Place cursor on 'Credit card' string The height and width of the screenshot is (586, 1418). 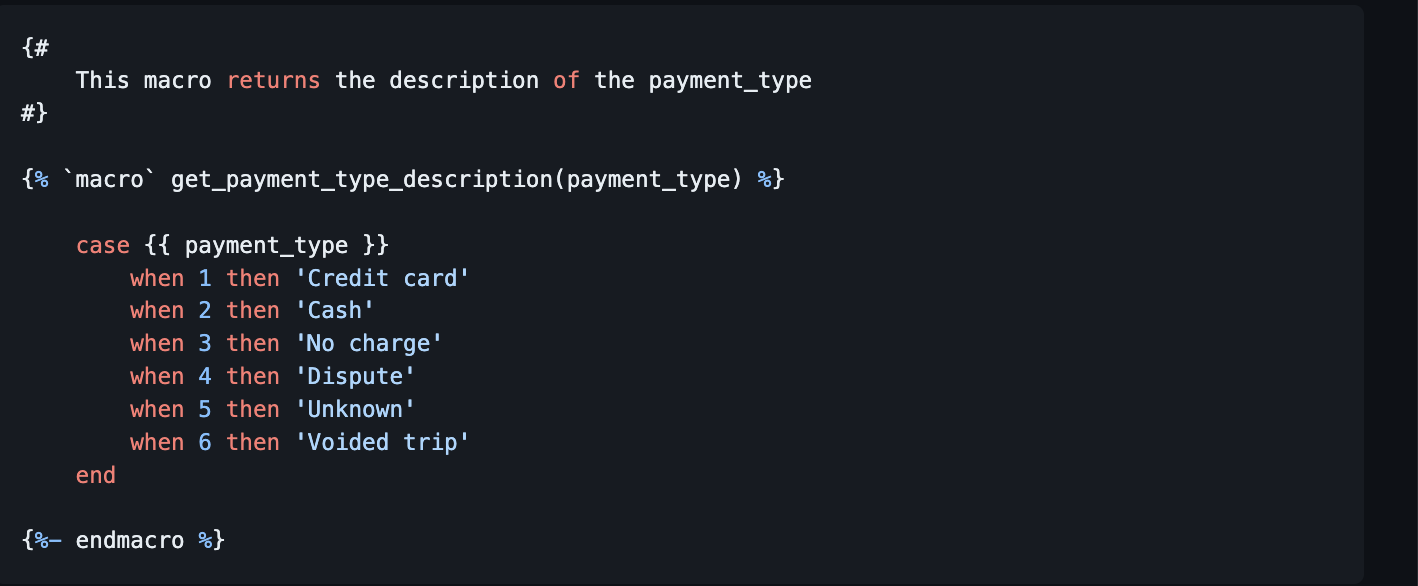click(x=382, y=278)
